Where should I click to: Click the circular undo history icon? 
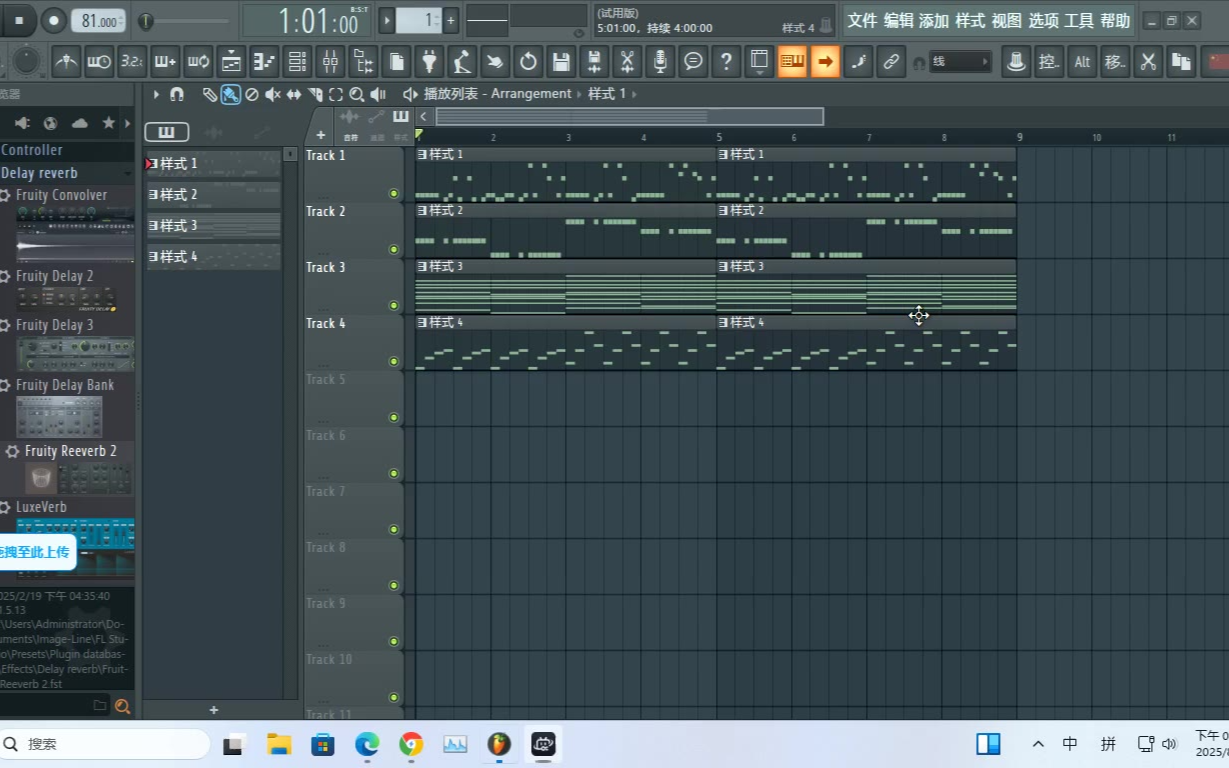point(528,62)
